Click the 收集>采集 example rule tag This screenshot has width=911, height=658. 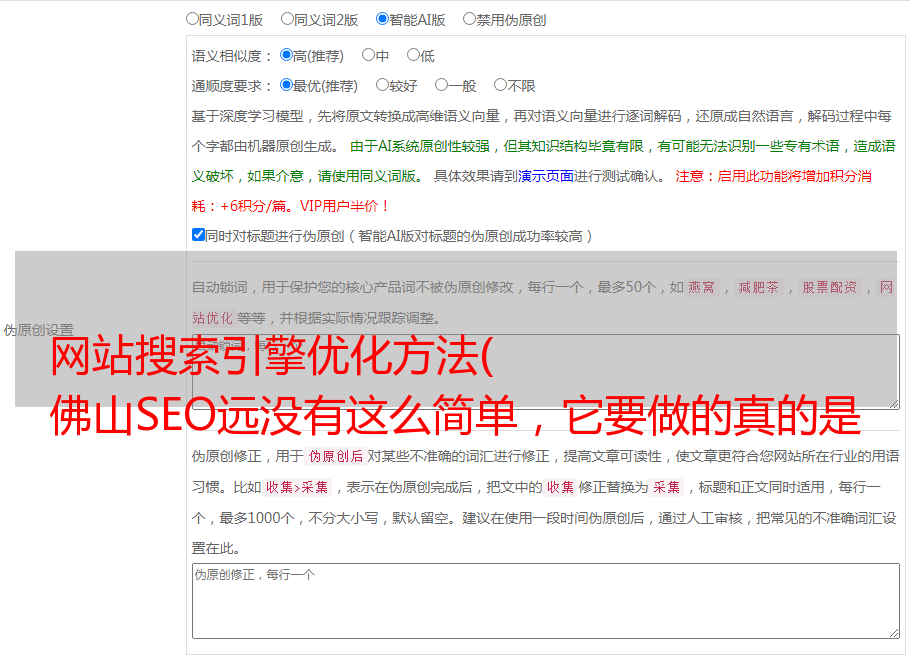pos(297,488)
